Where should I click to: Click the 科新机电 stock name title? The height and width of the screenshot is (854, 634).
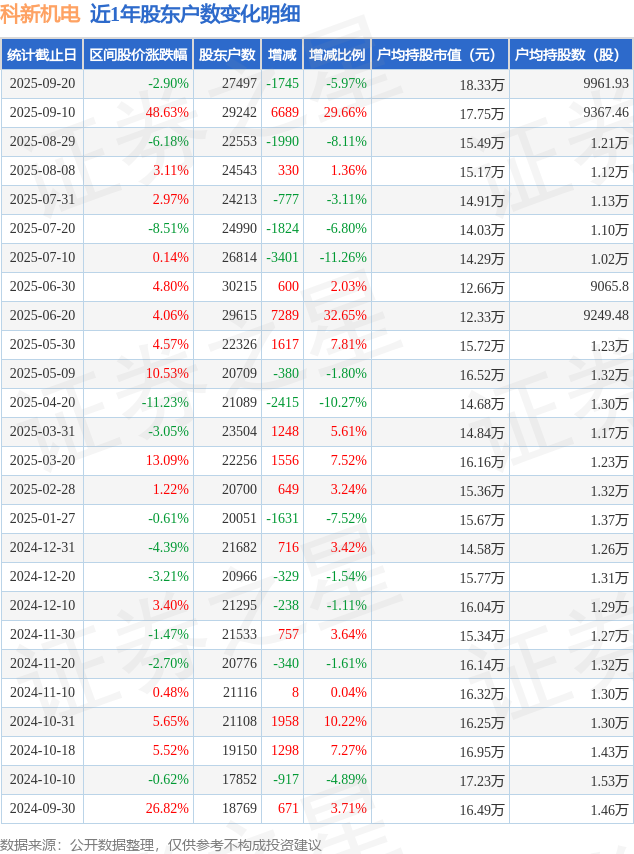click(40, 15)
